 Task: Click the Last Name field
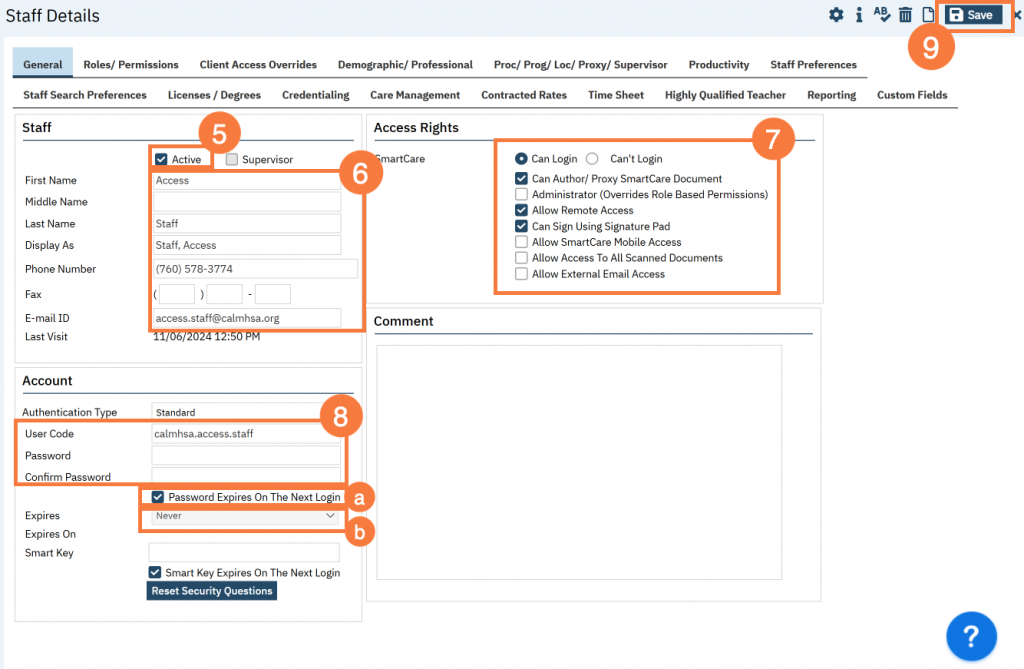[x=246, y=223]
